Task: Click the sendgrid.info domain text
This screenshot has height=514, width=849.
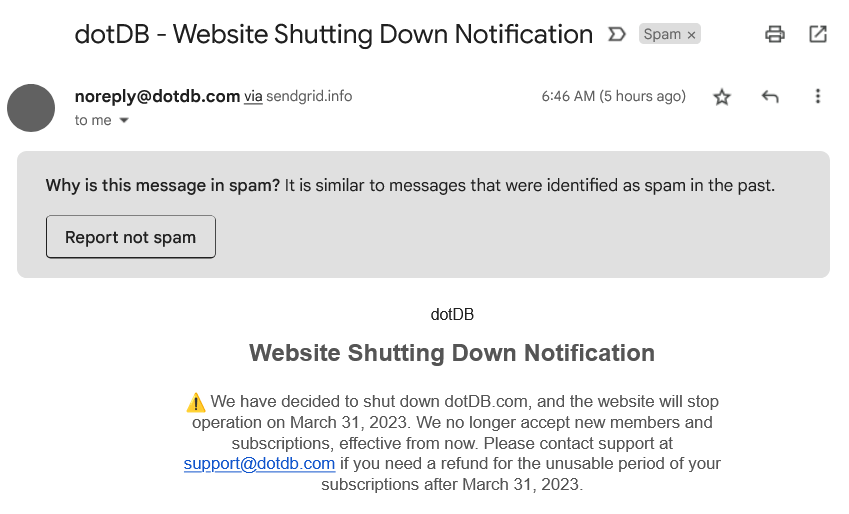Action: [309, 96]
